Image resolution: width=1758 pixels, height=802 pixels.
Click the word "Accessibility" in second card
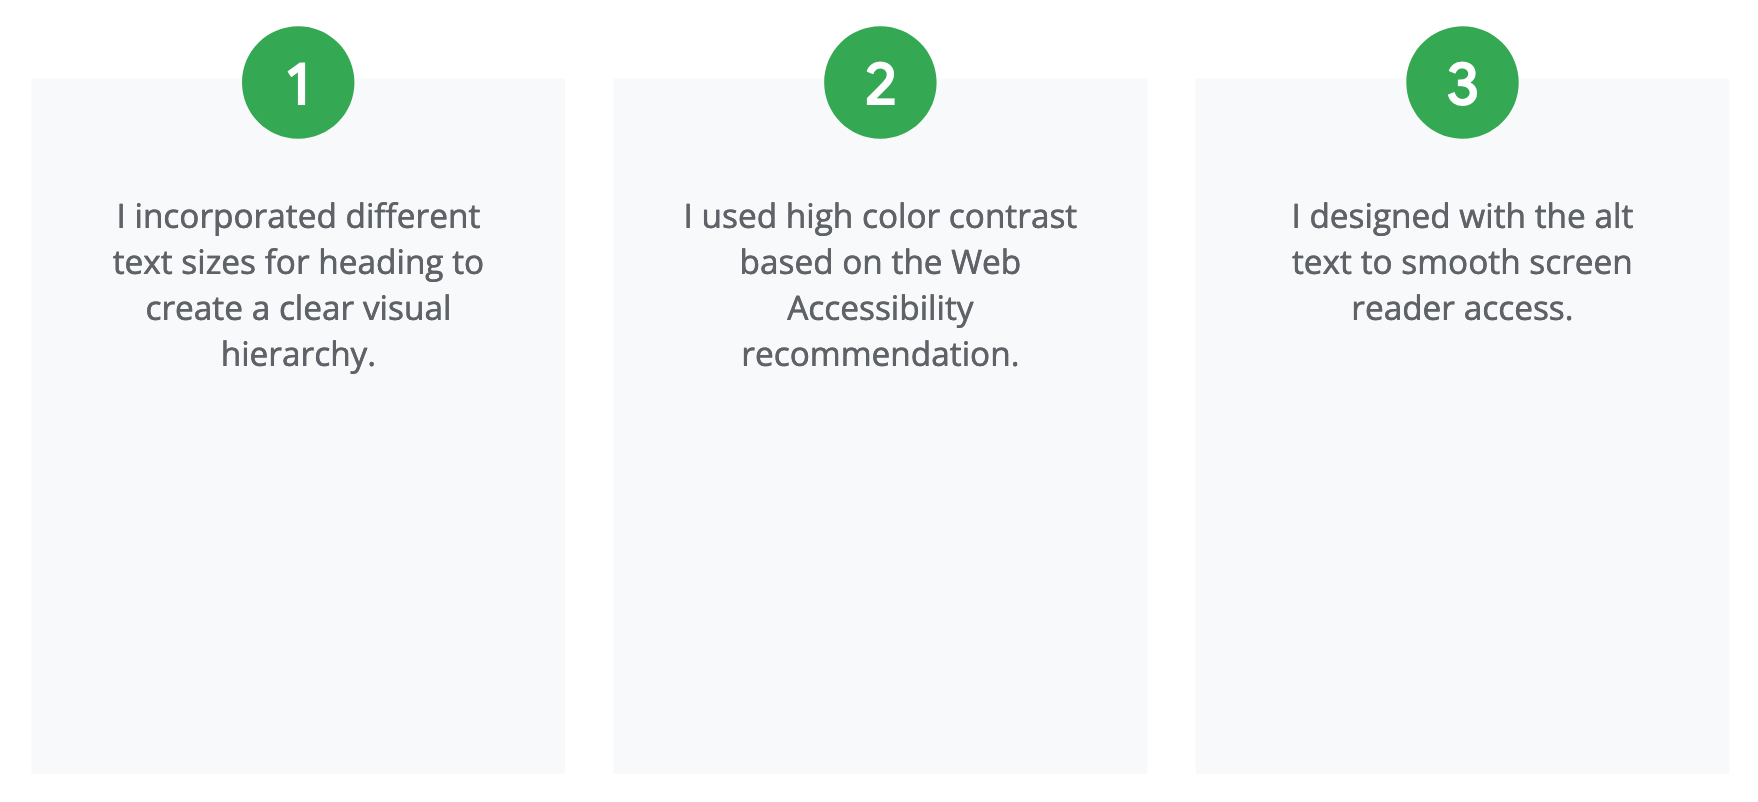(x=880, y=309)
